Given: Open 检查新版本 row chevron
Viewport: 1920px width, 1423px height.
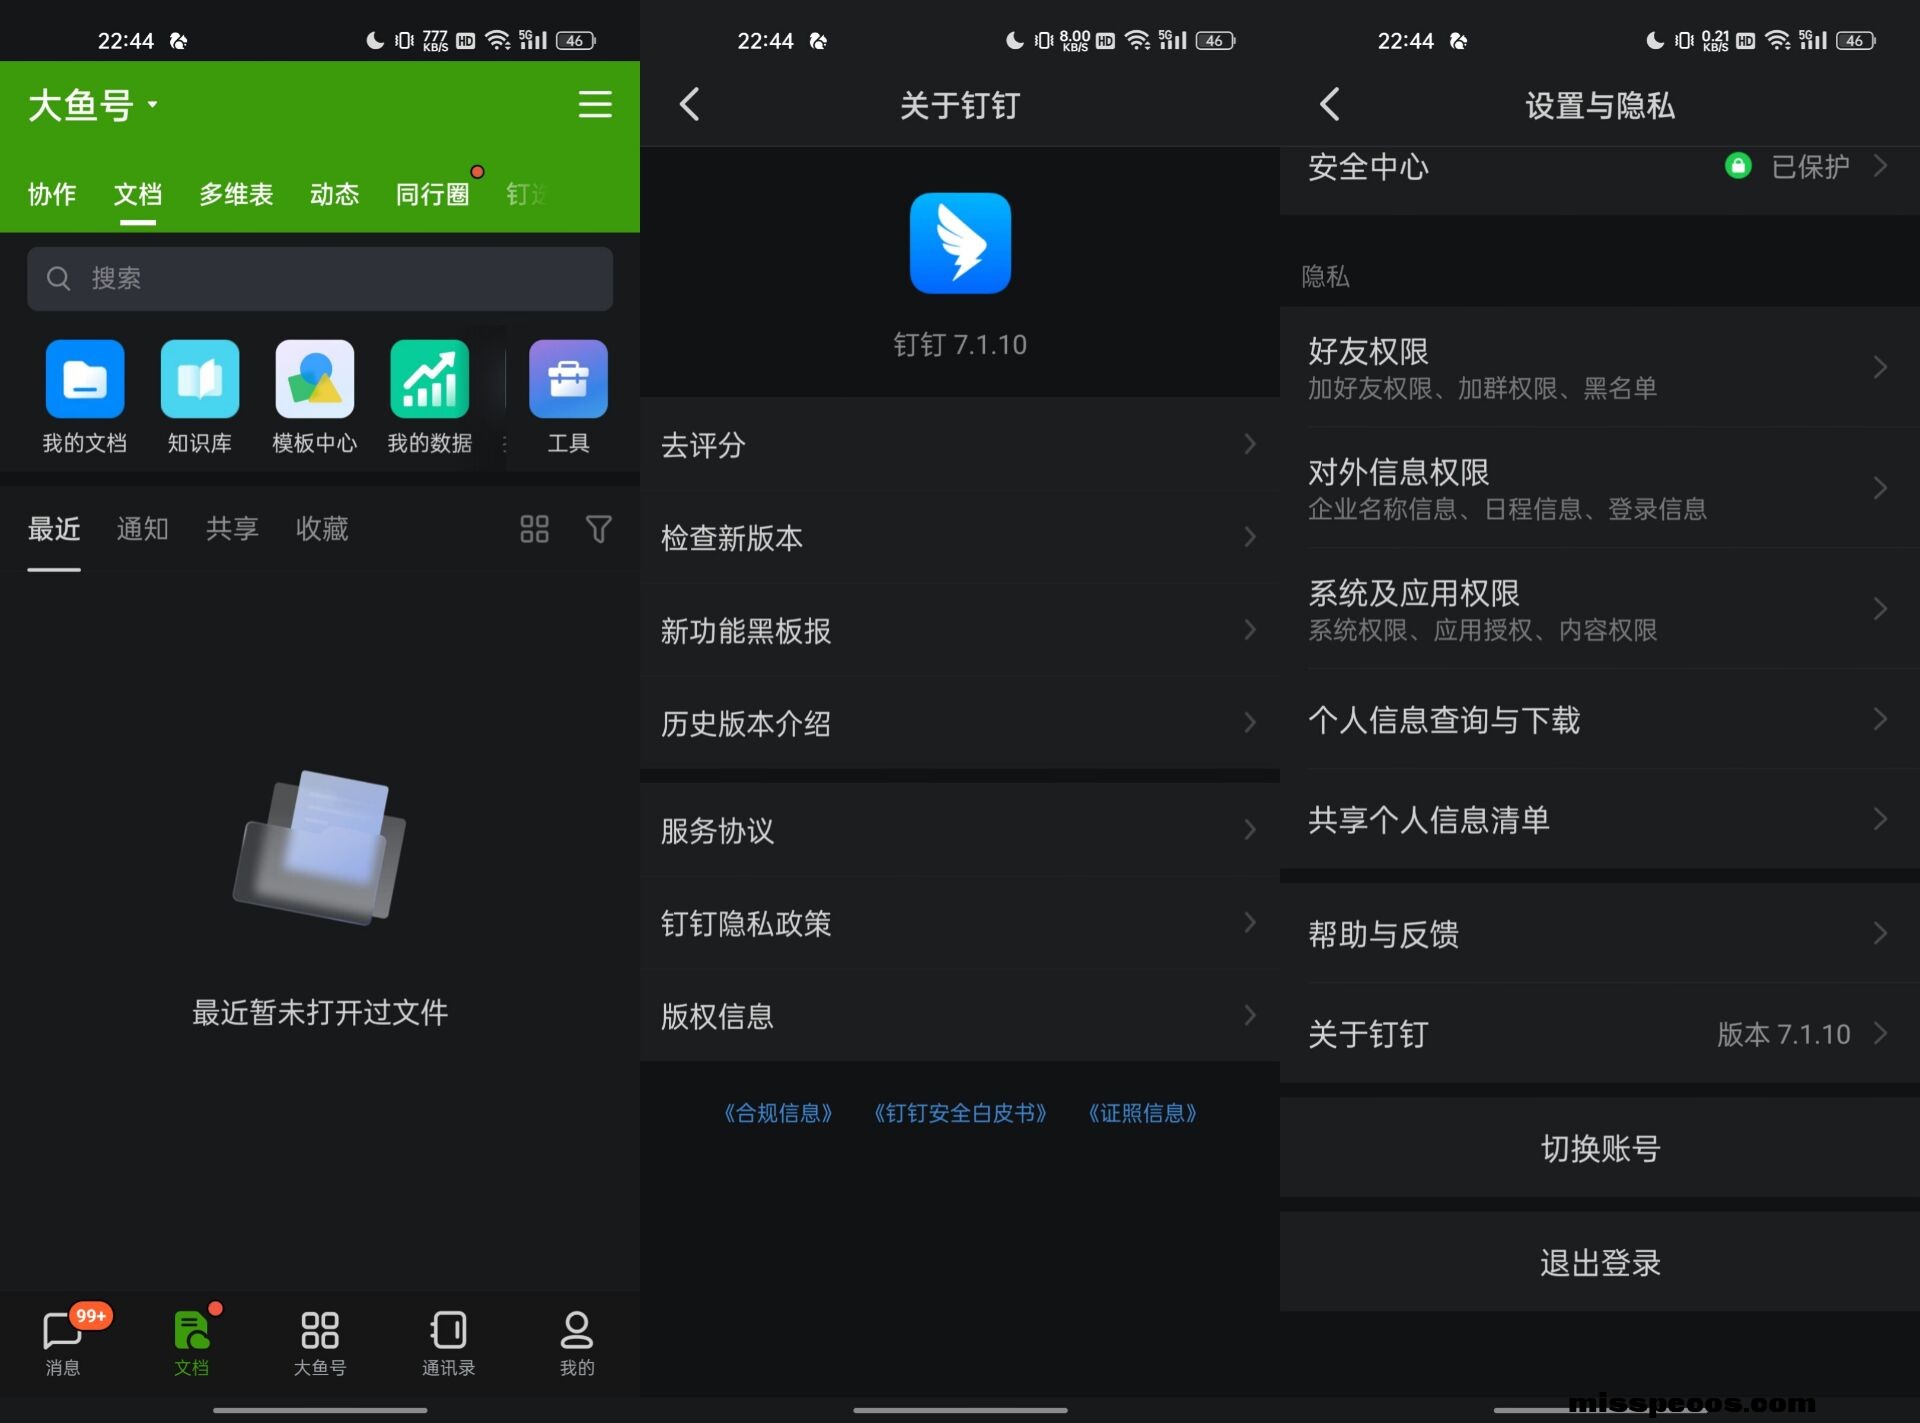Looking at the screenshot, I should [1250, 537].
